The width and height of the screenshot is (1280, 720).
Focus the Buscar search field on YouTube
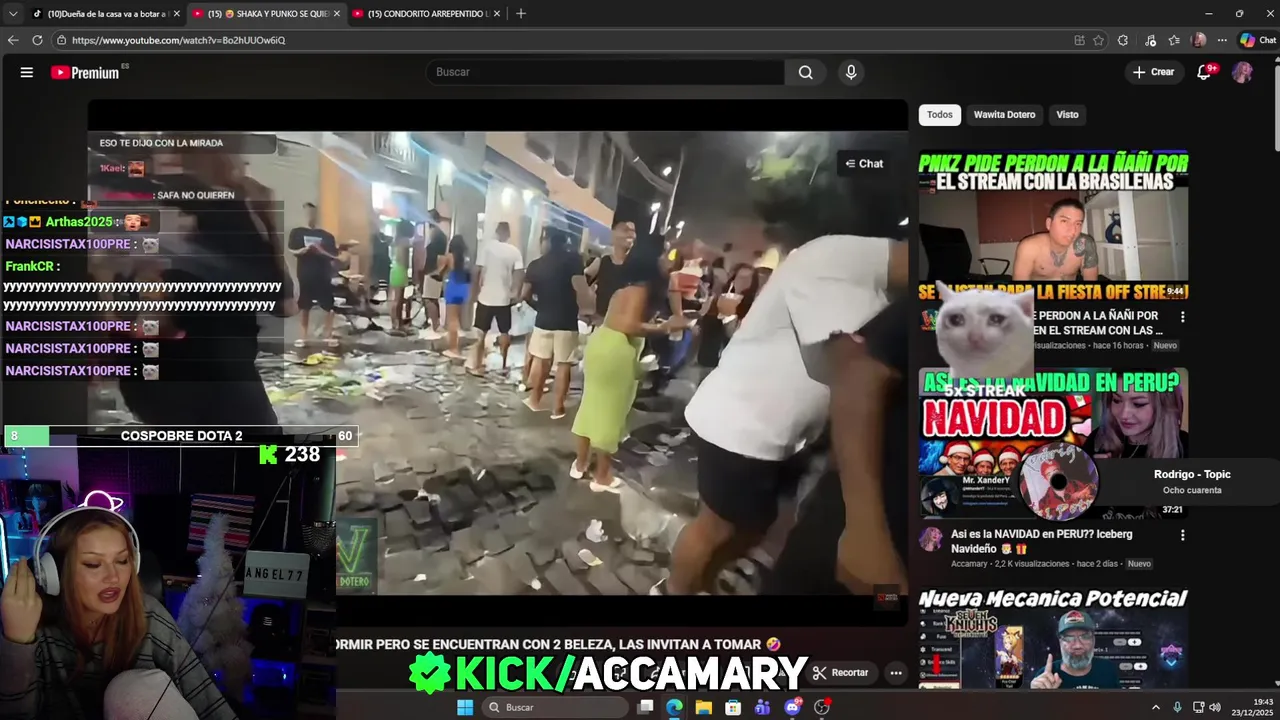click(605, 72)
